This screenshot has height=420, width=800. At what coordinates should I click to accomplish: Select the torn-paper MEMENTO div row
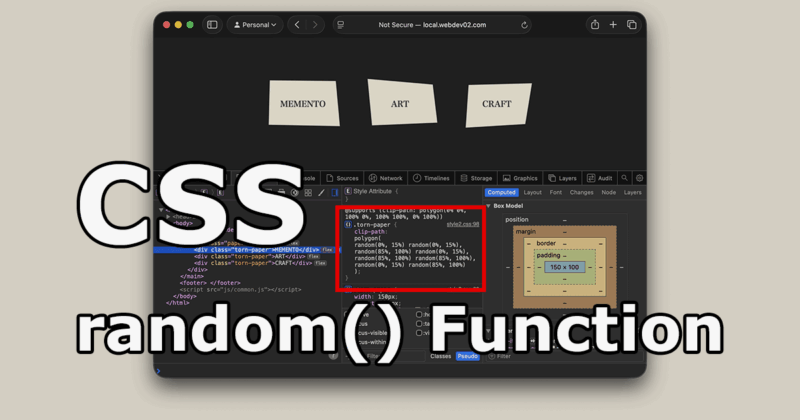247,250
